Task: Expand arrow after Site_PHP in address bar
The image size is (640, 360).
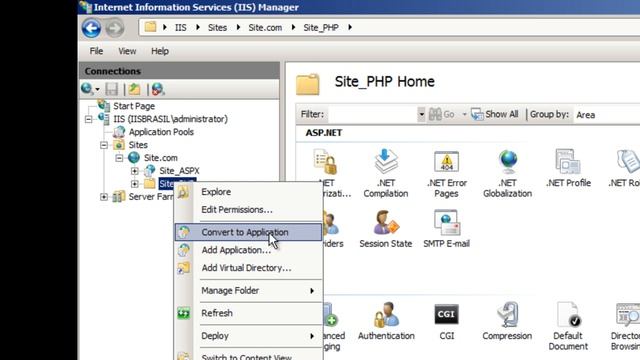Action: tap(350, 27)
